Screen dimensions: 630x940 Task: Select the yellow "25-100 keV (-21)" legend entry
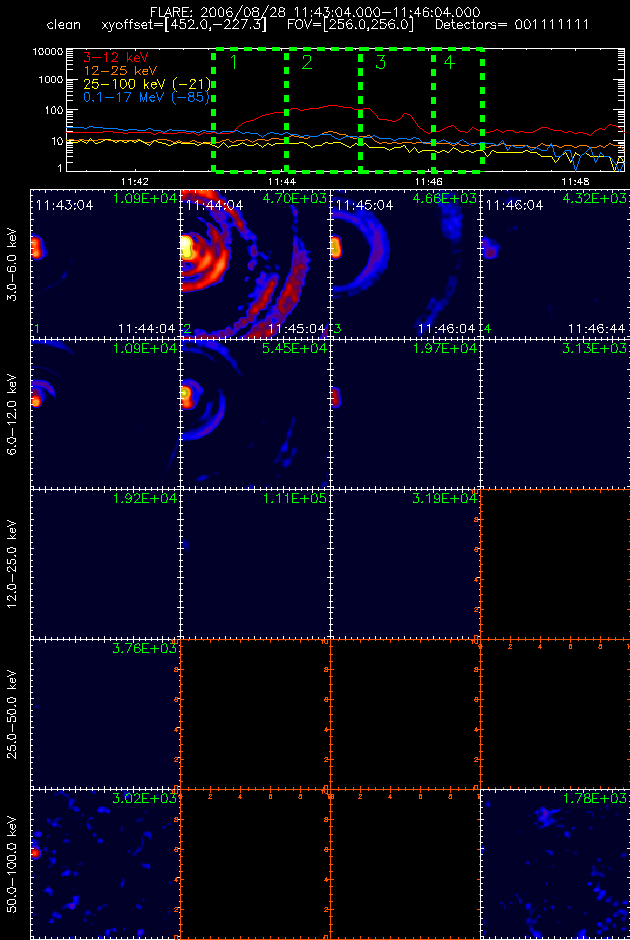146,84
